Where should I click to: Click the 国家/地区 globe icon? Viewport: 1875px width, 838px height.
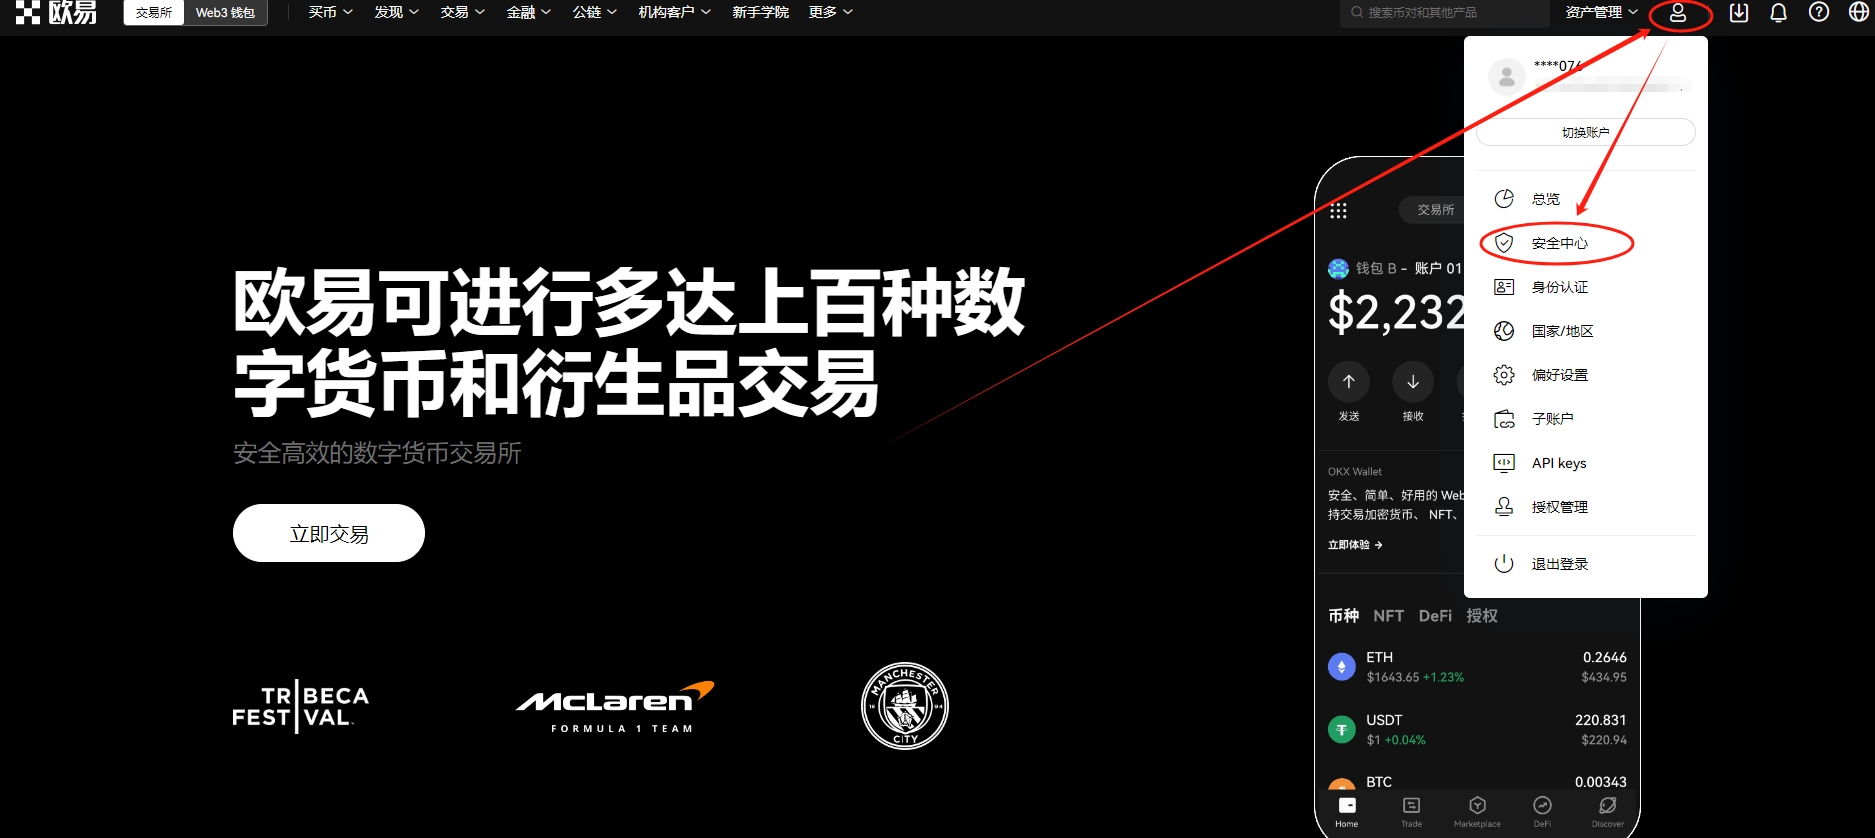[x=1504, y=331]
